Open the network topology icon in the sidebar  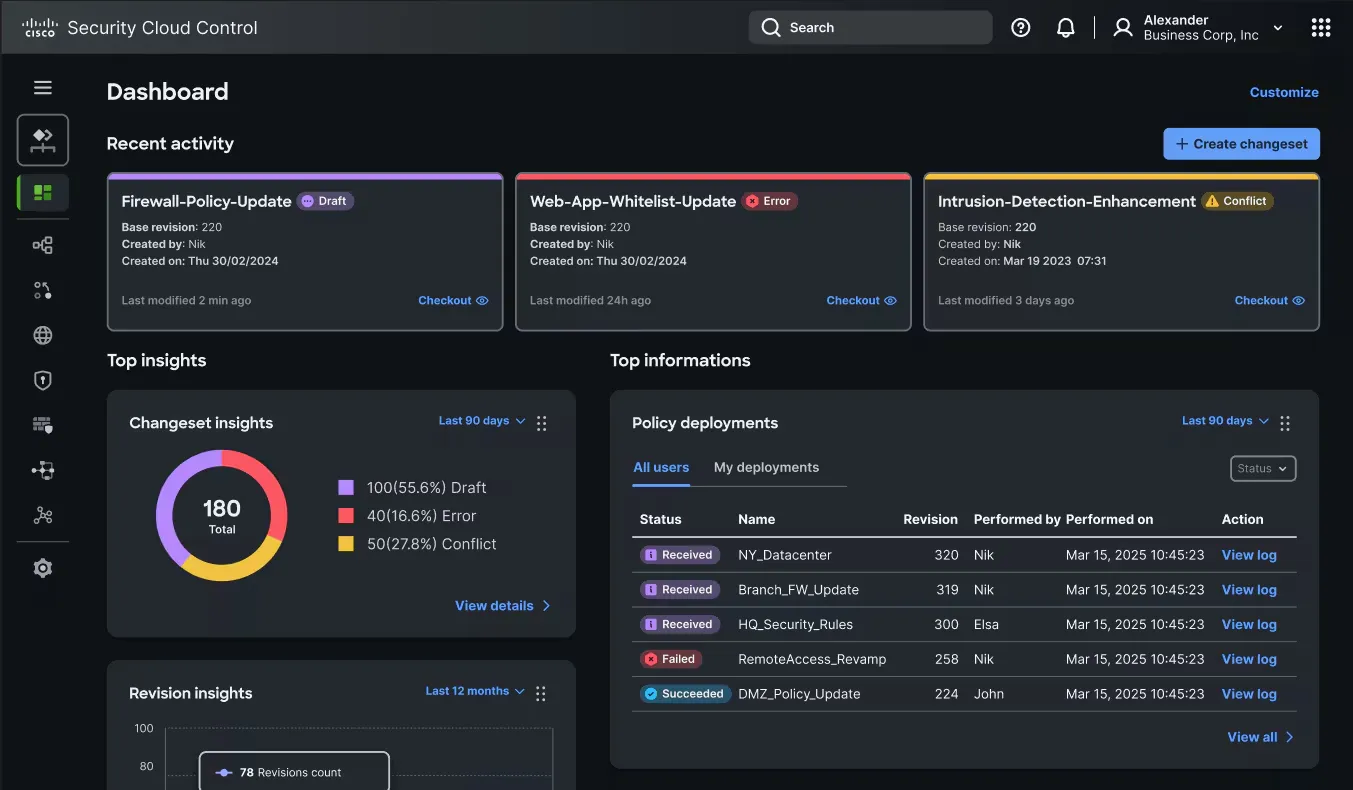[x=42, y=244]
